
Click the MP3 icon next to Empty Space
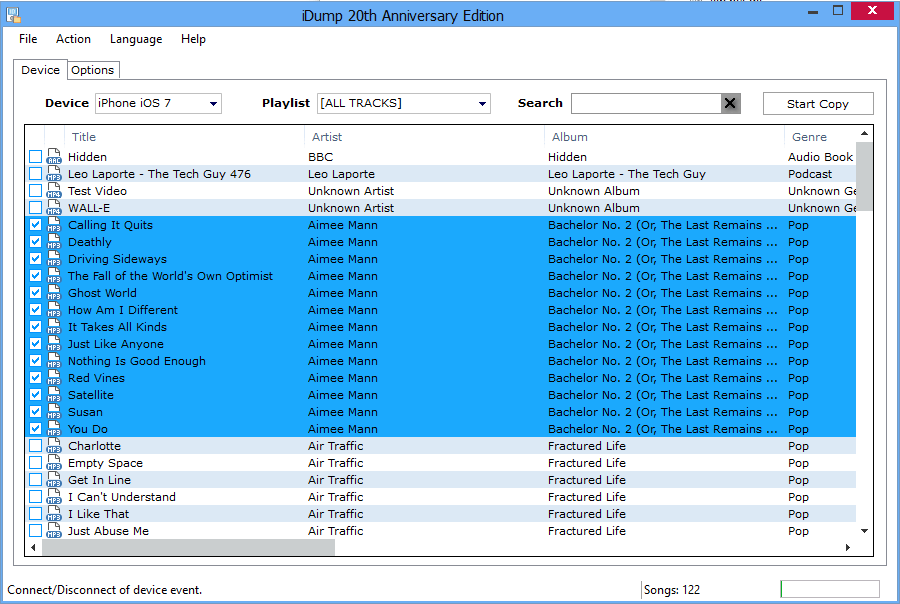(x=54, y=463)
